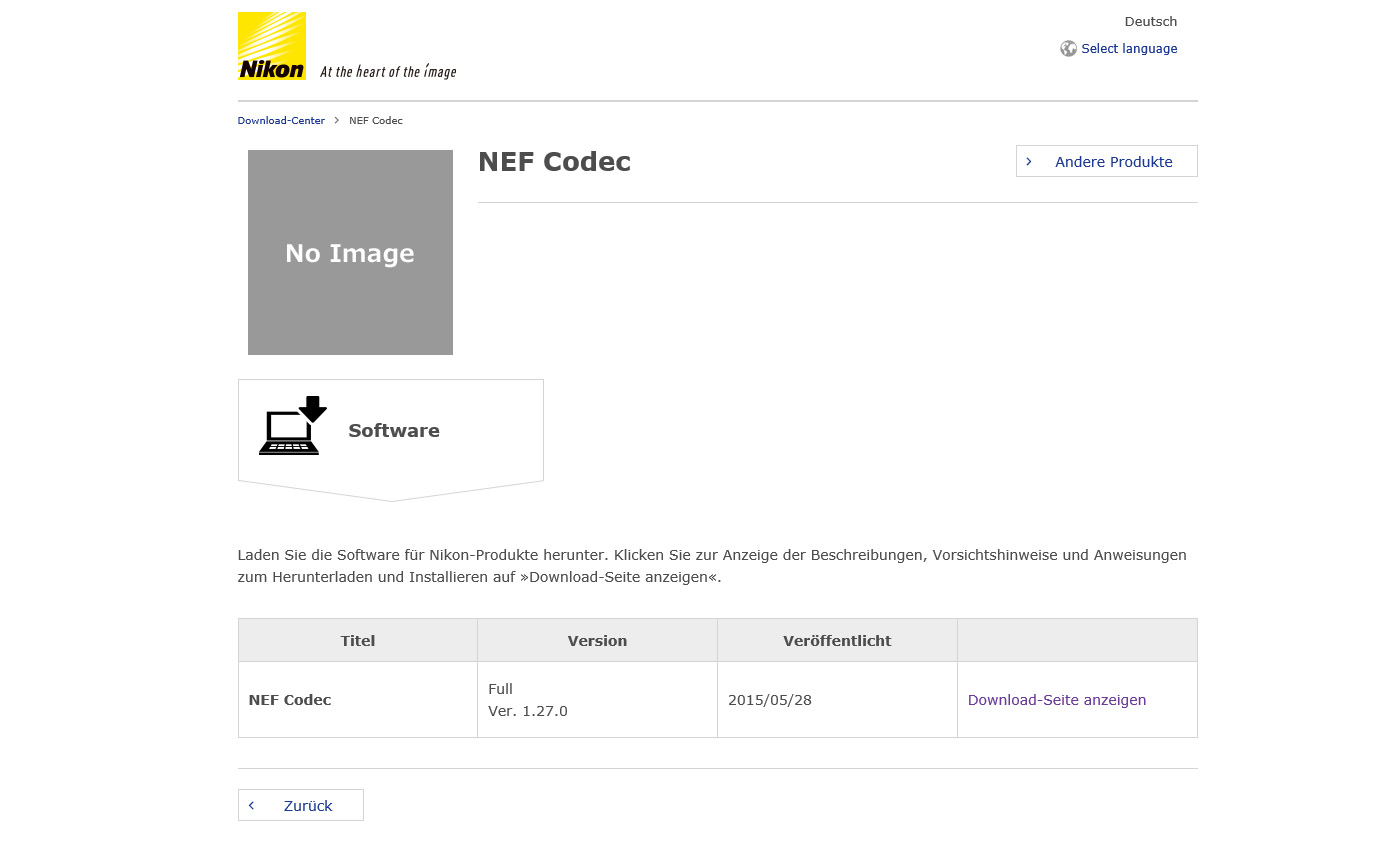Click the Version column header
Image resolution: width=1383 pixels, height=851 pixels.
(x=597, y=640)
